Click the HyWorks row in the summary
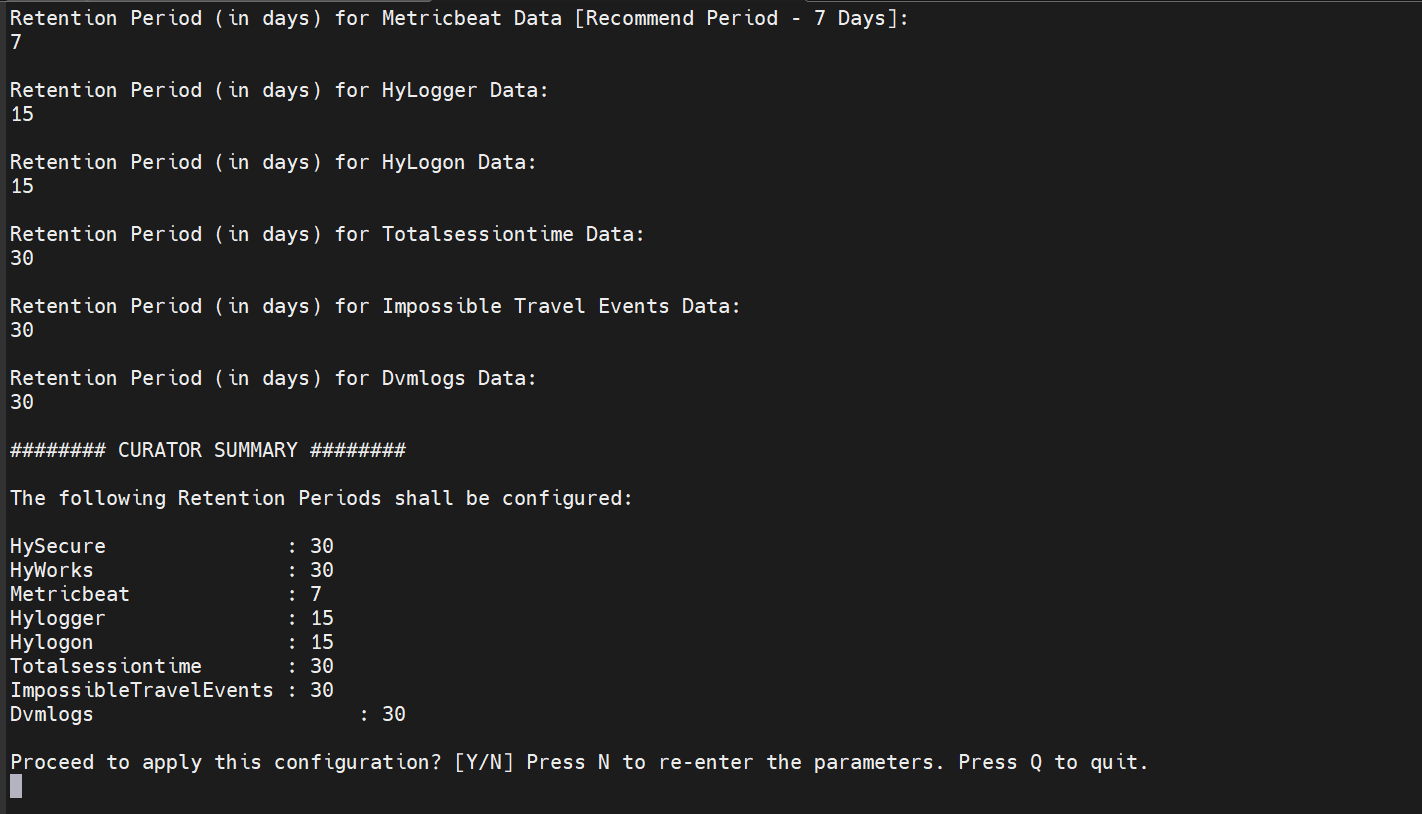1422x814 pixels. click(171, 570)
